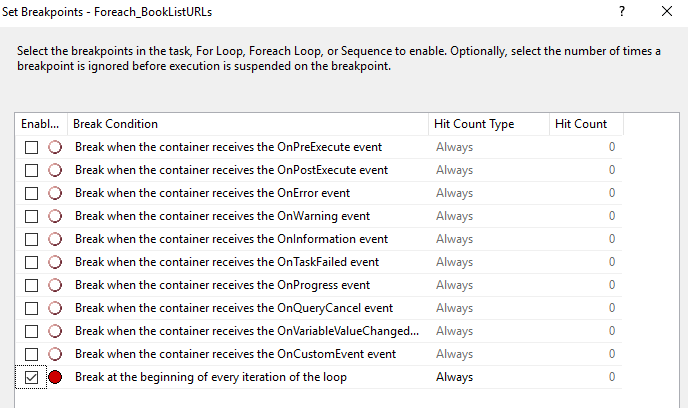This screenshot has height=408, width=688.
Task: Open Hit Count Type for loop iteration row
Action: pyautogui.click(x=489, y=377)
